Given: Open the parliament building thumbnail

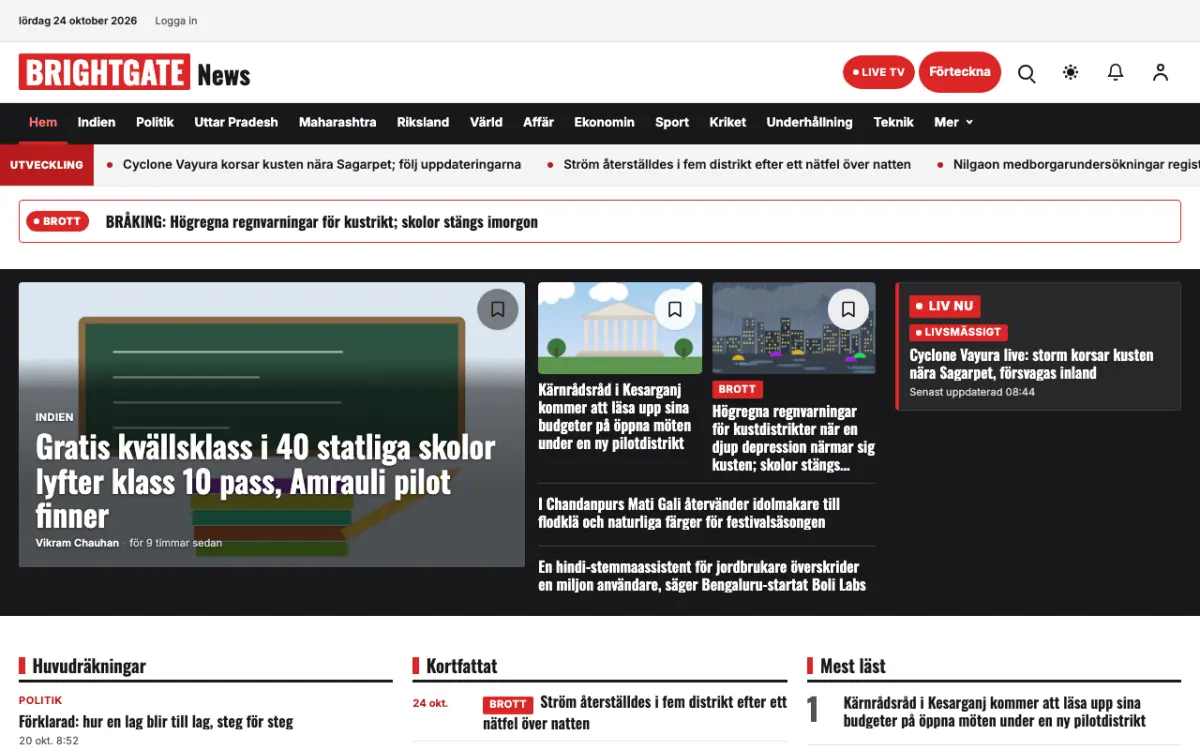Looking at the screenshot, I should point(620,328).
